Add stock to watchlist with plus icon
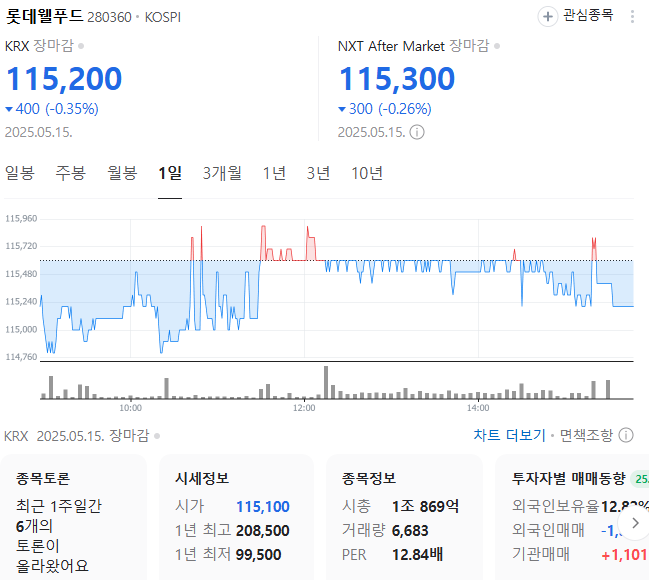 tap(547, 17)
